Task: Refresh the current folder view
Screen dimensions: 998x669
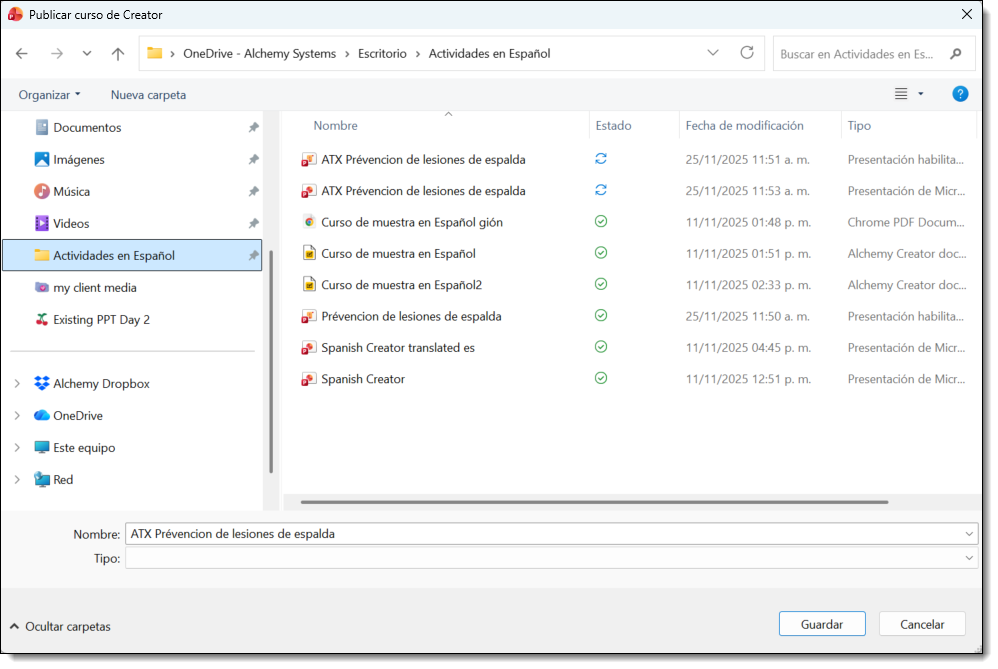Action: coord(746,53)
